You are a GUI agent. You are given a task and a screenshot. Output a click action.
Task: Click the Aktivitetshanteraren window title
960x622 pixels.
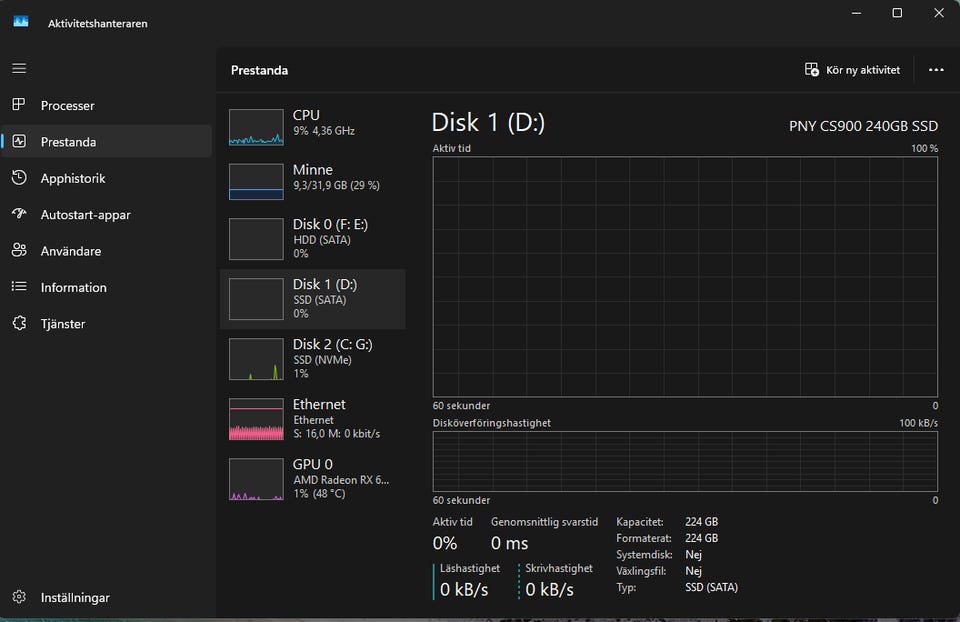98,24
